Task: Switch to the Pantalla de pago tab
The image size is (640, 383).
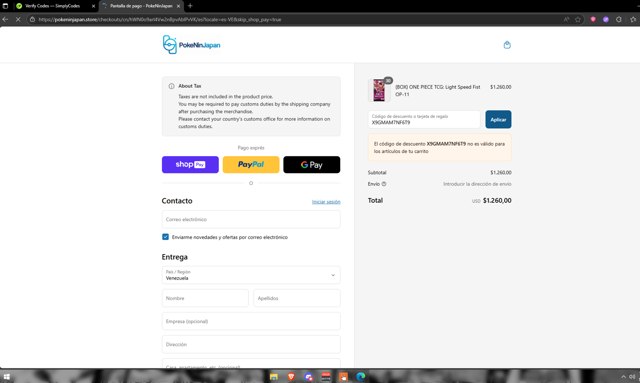Action: pos(141,6)
